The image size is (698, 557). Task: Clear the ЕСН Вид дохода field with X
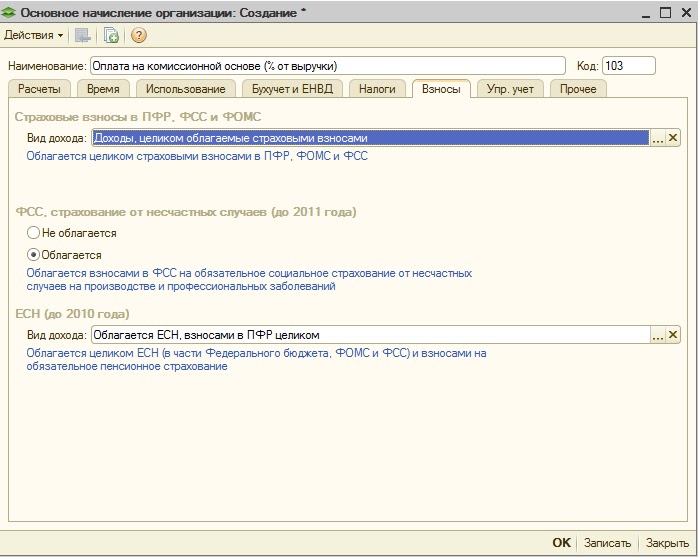673,335
